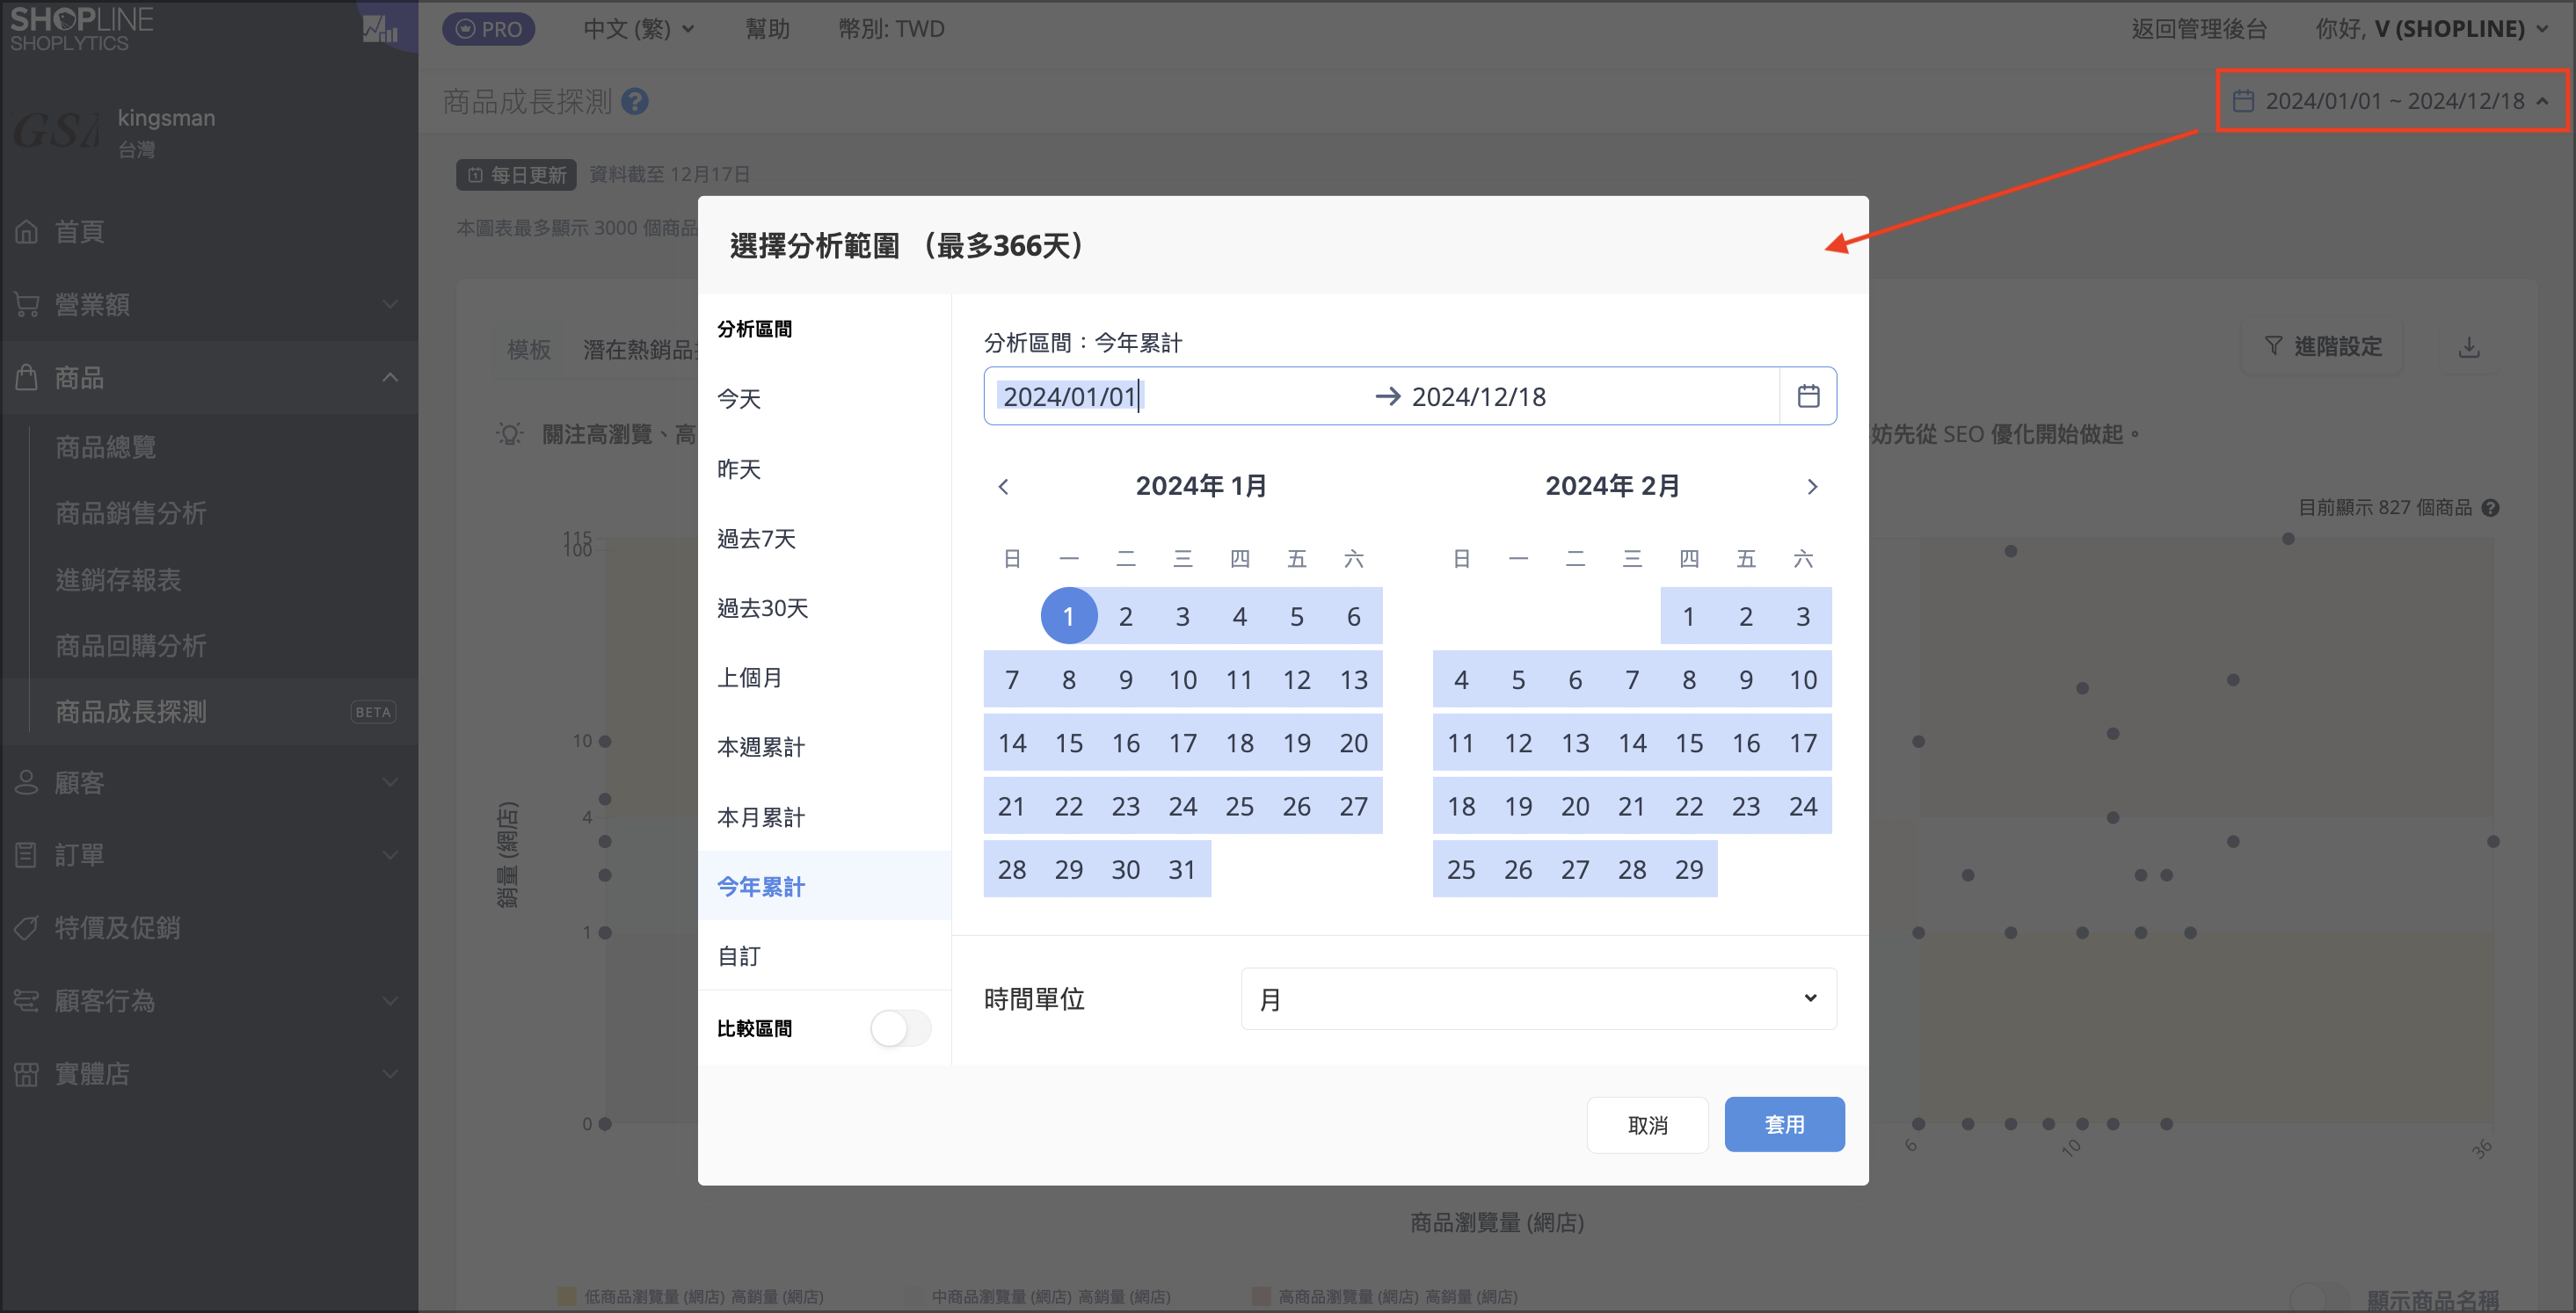Open the 時間單位 dropdown showing 月
Screen dimensions: 2576x1313
[x=1538, y=999]
